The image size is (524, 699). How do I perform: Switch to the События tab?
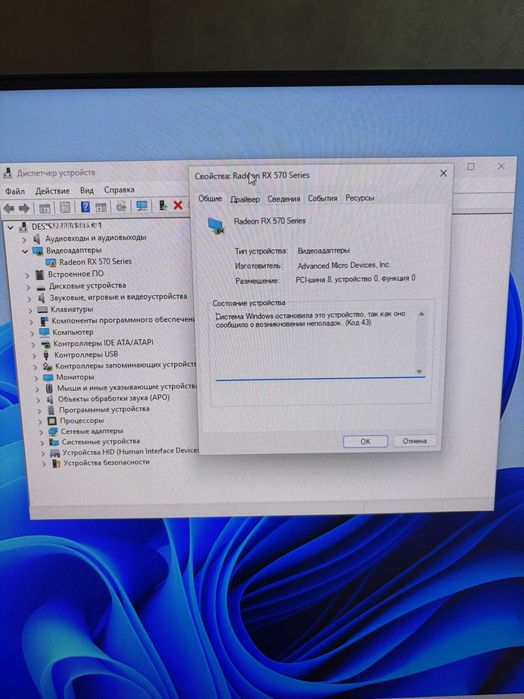pos(322,198)
